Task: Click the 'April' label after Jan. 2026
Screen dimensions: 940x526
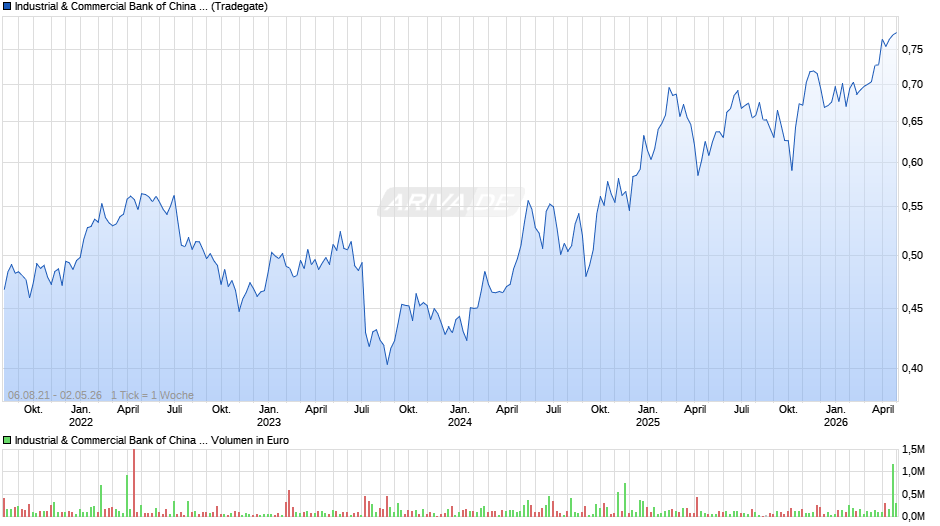Action: [883, 410]
